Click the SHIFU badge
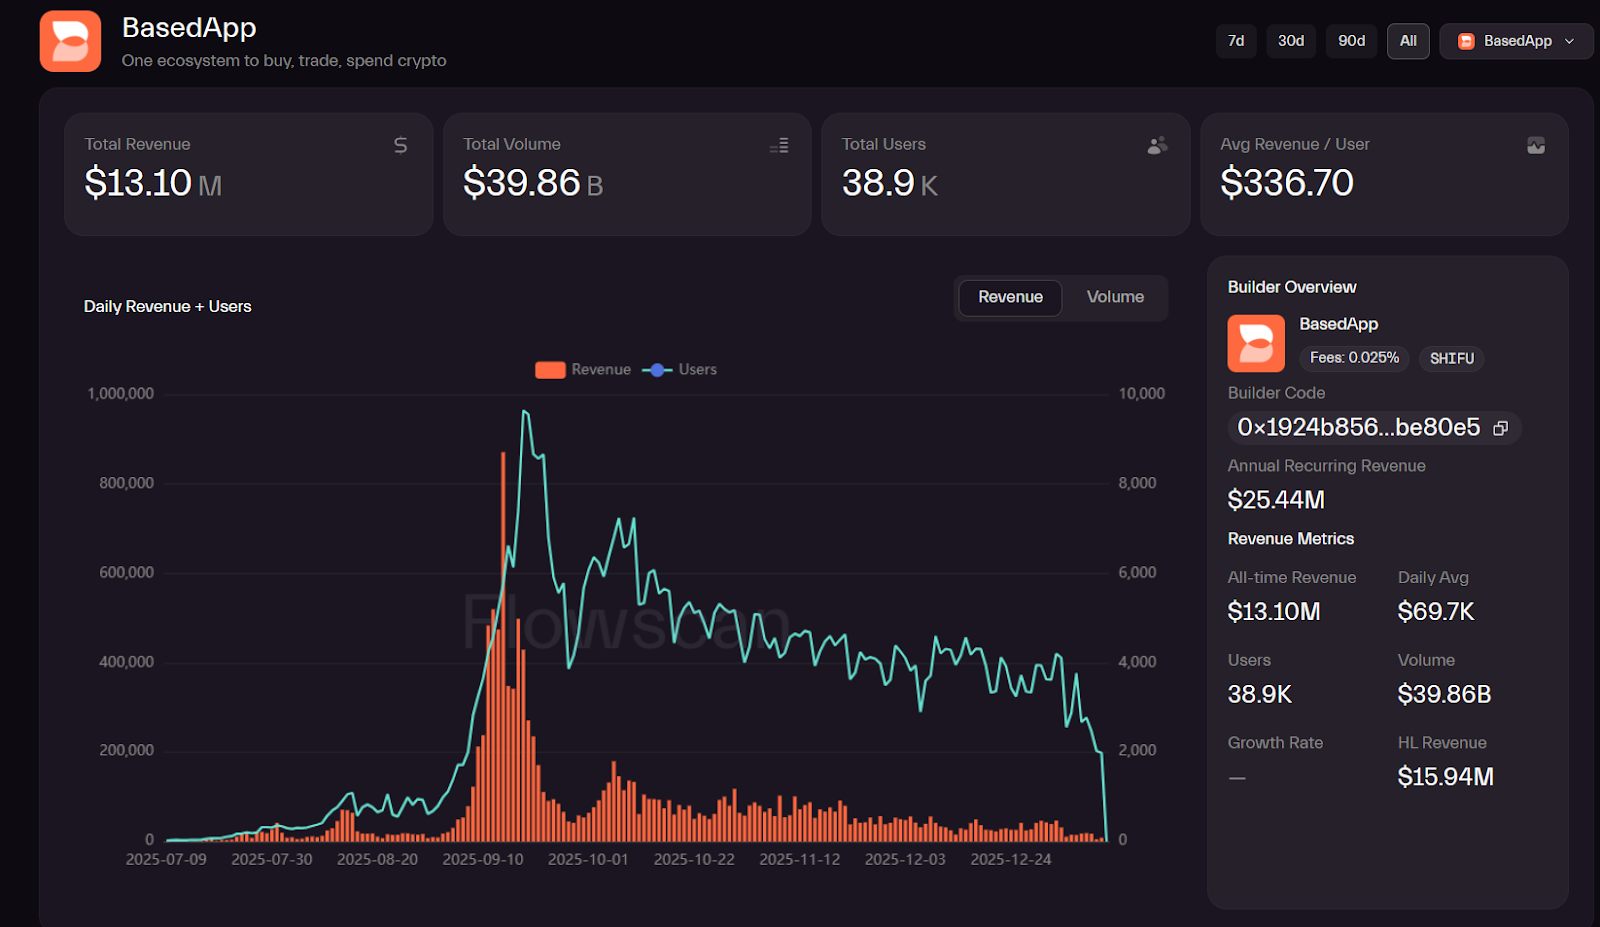This screenshot has width=1600, height=927. pyautogui.click(x=1451, y=358)
